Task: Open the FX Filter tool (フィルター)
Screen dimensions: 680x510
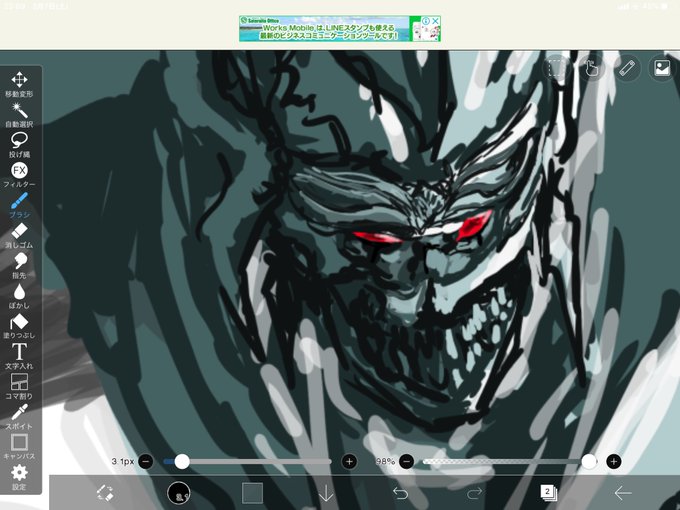Action: coord(19,175)
